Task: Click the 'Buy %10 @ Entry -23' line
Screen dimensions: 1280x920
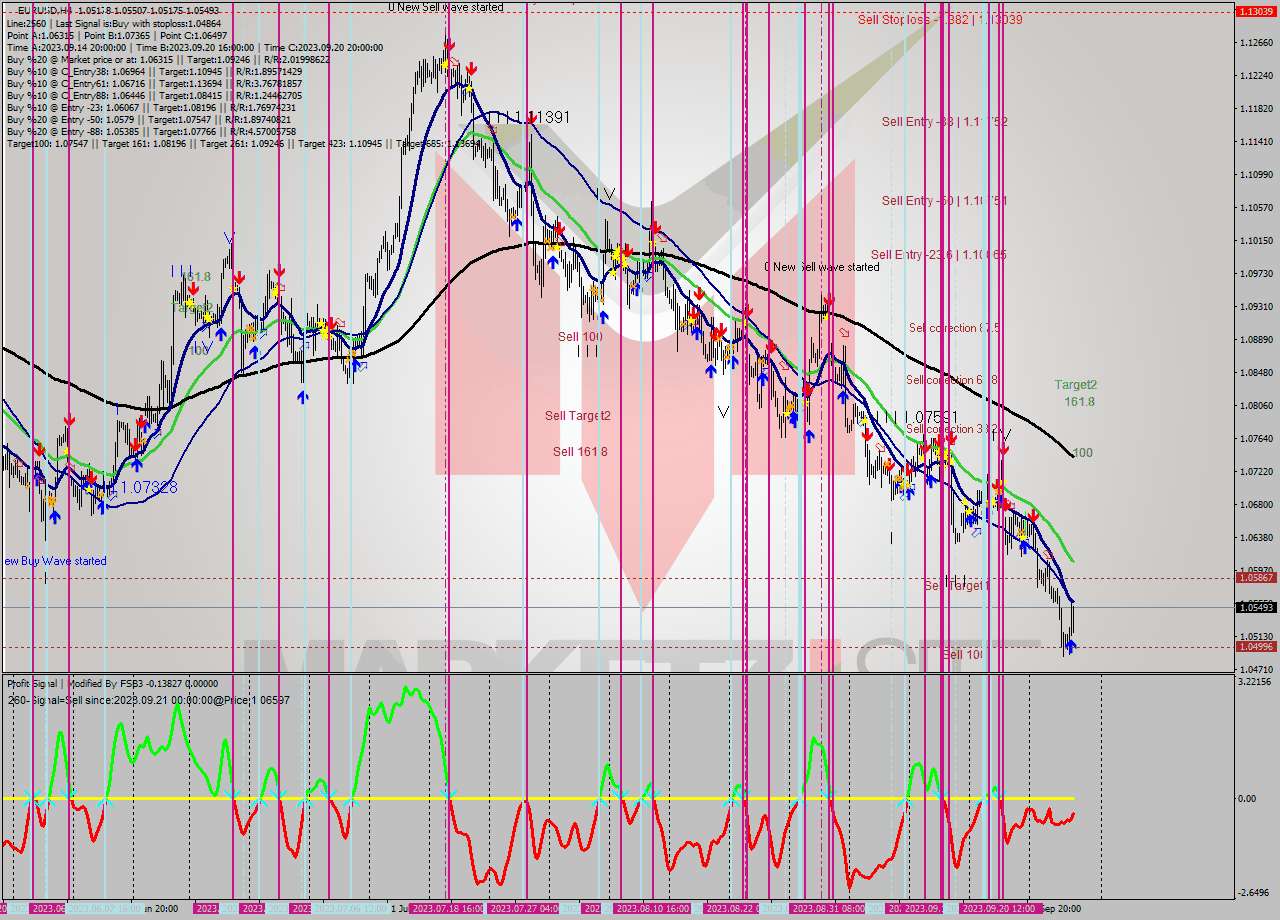Action: coord(151,107)
